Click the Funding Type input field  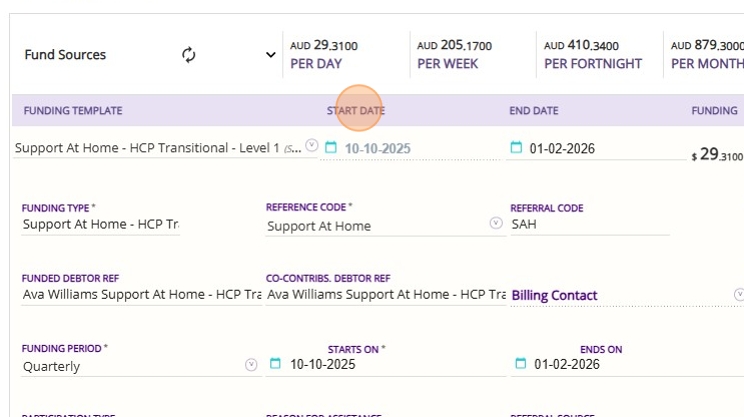click(100, 225)
